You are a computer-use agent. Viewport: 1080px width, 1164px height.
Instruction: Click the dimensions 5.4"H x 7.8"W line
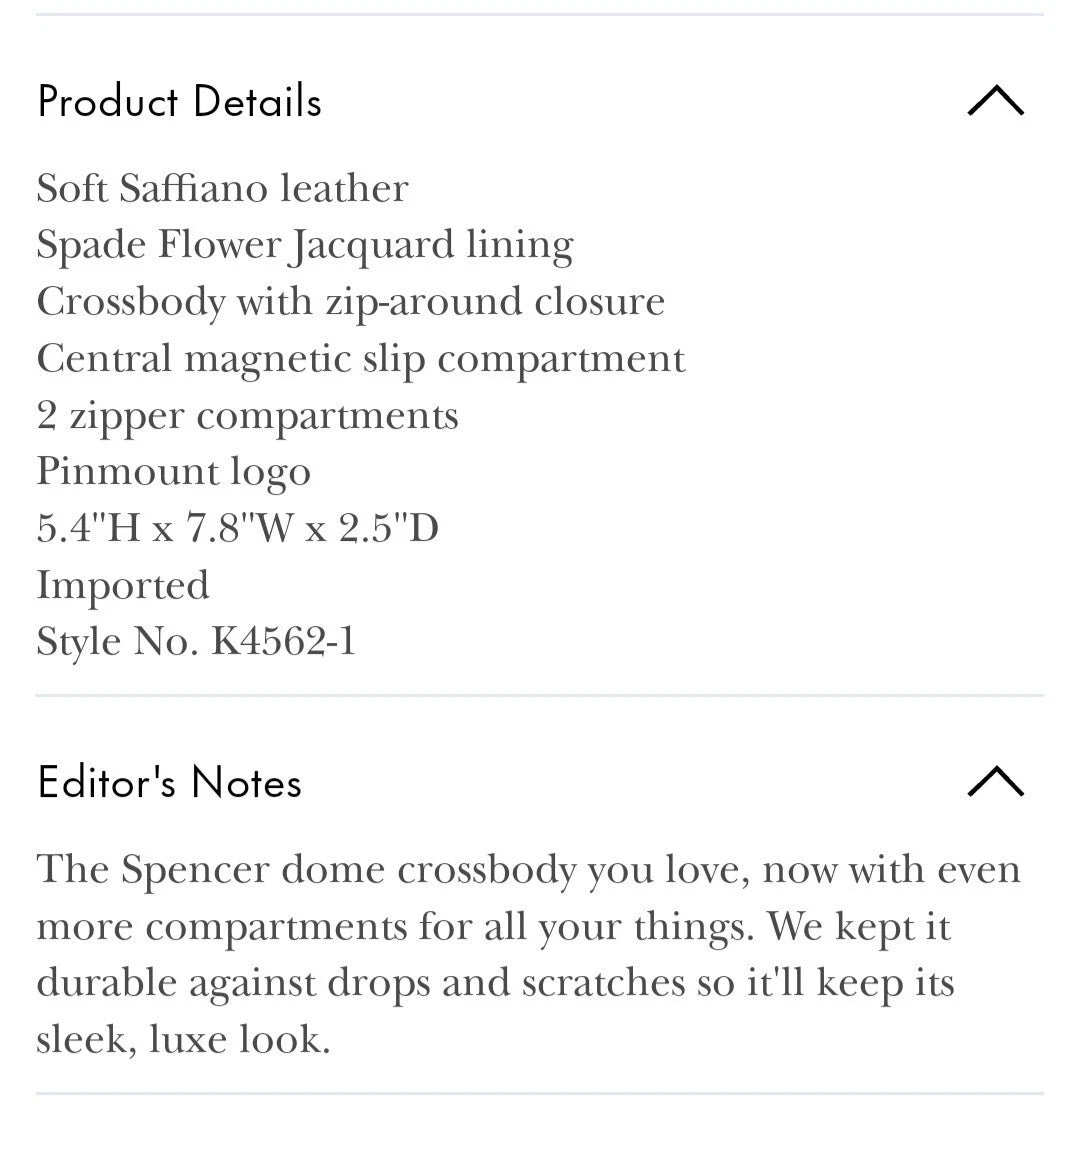pos(238,529)
